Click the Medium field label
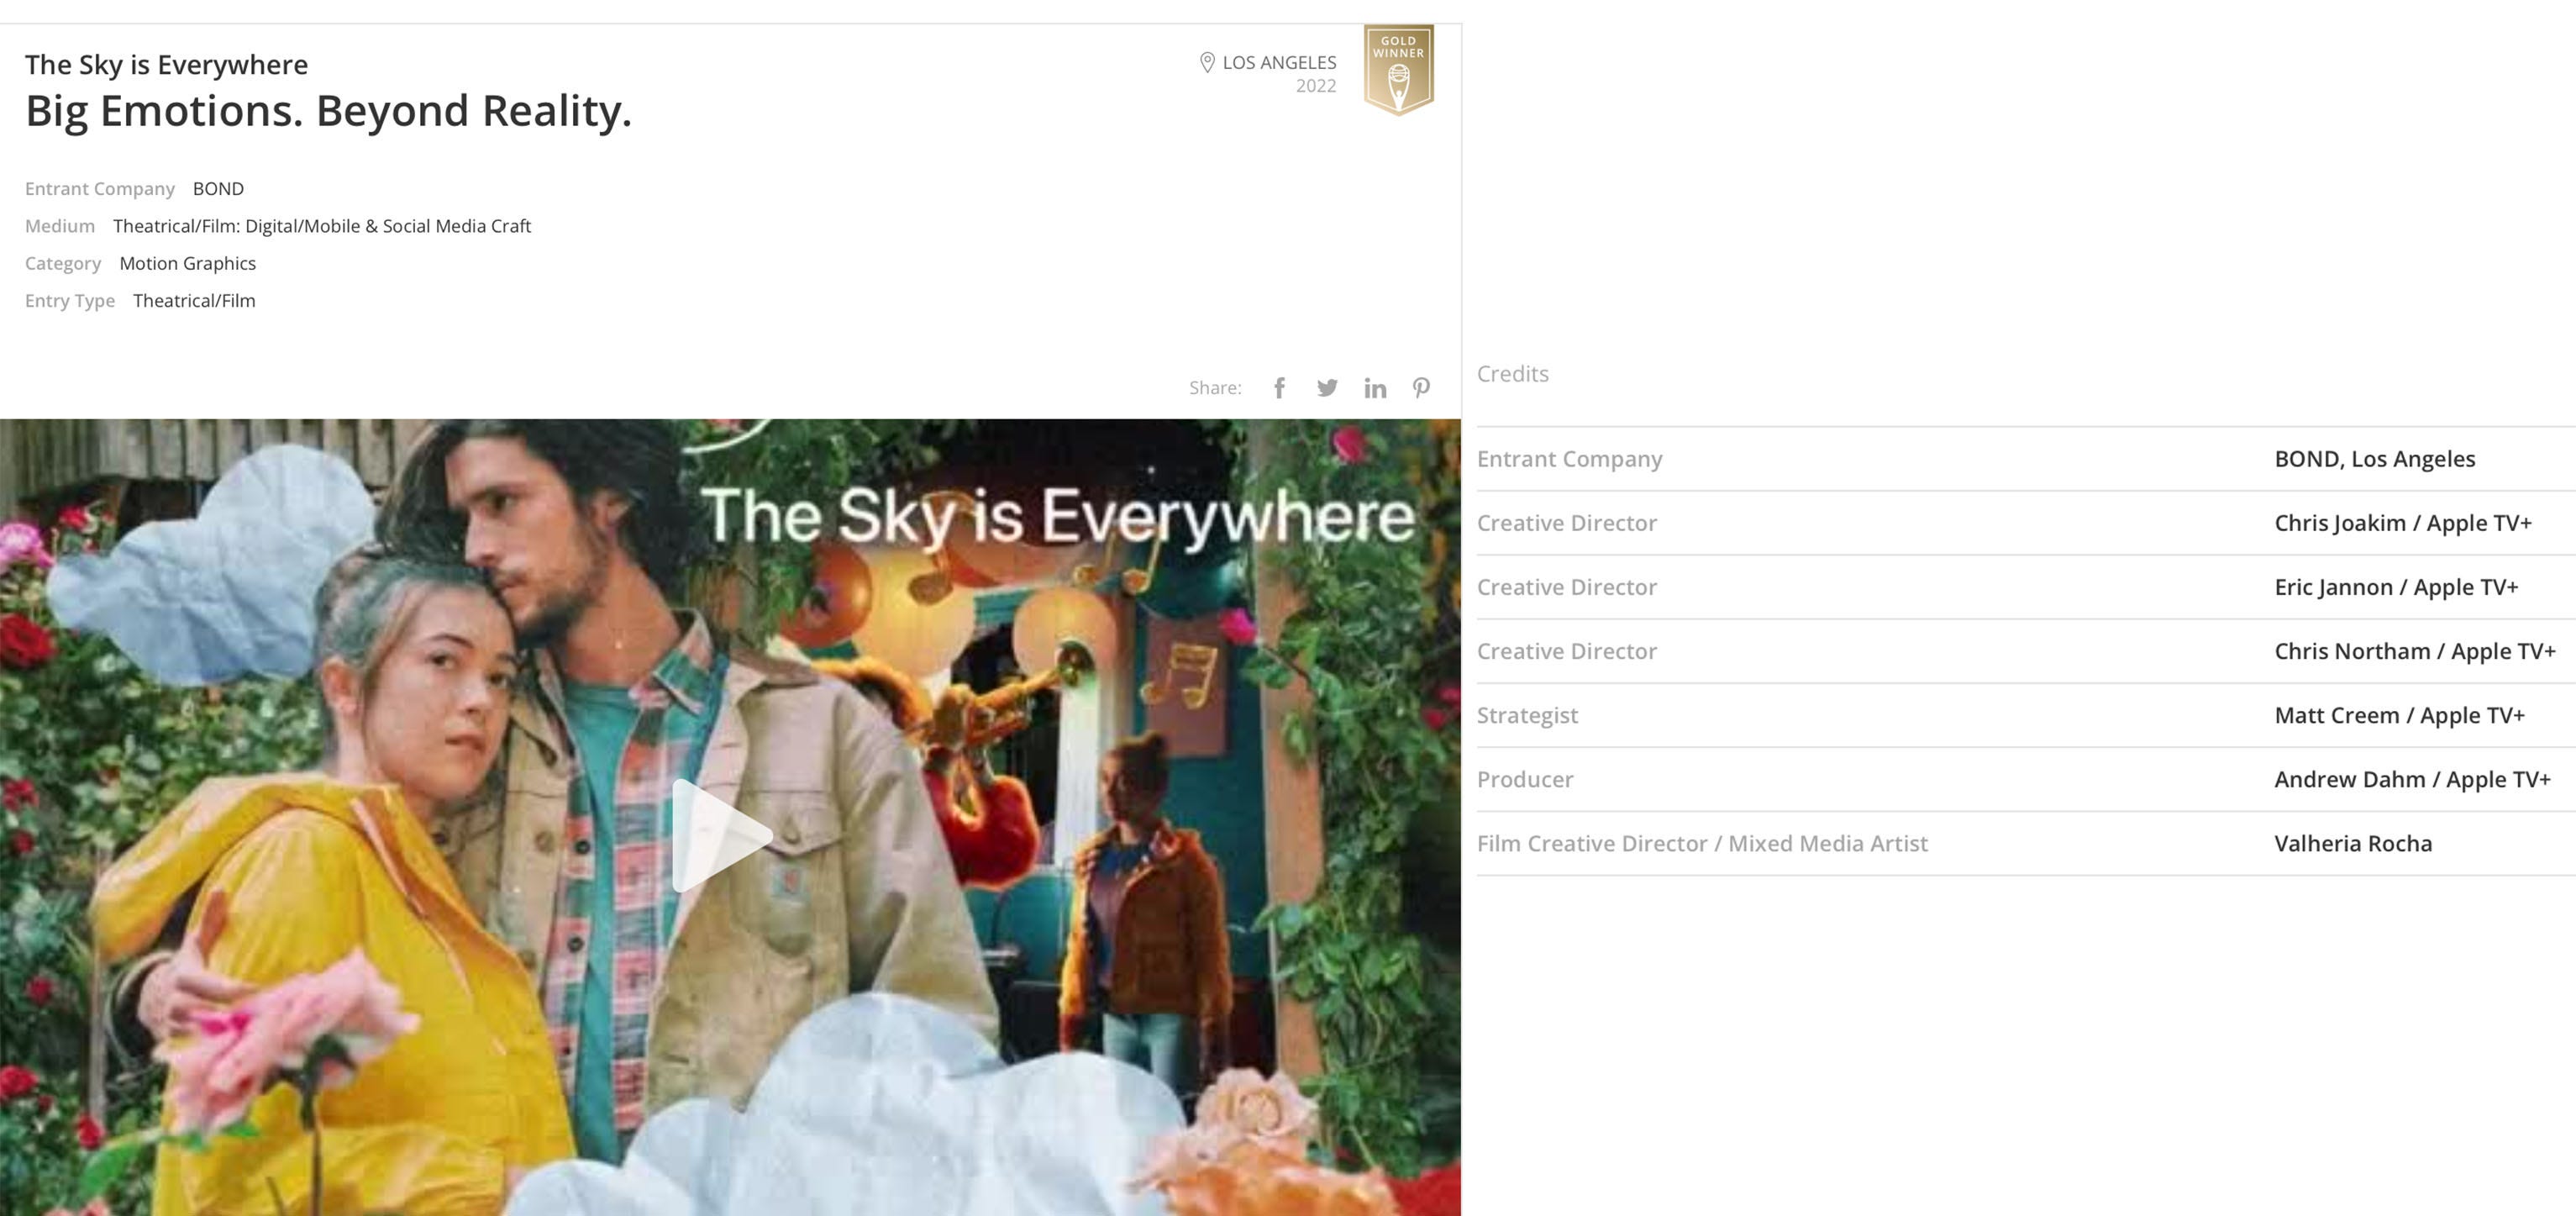This screenshot has height=1216, width=2576. [x=60, y=226]
